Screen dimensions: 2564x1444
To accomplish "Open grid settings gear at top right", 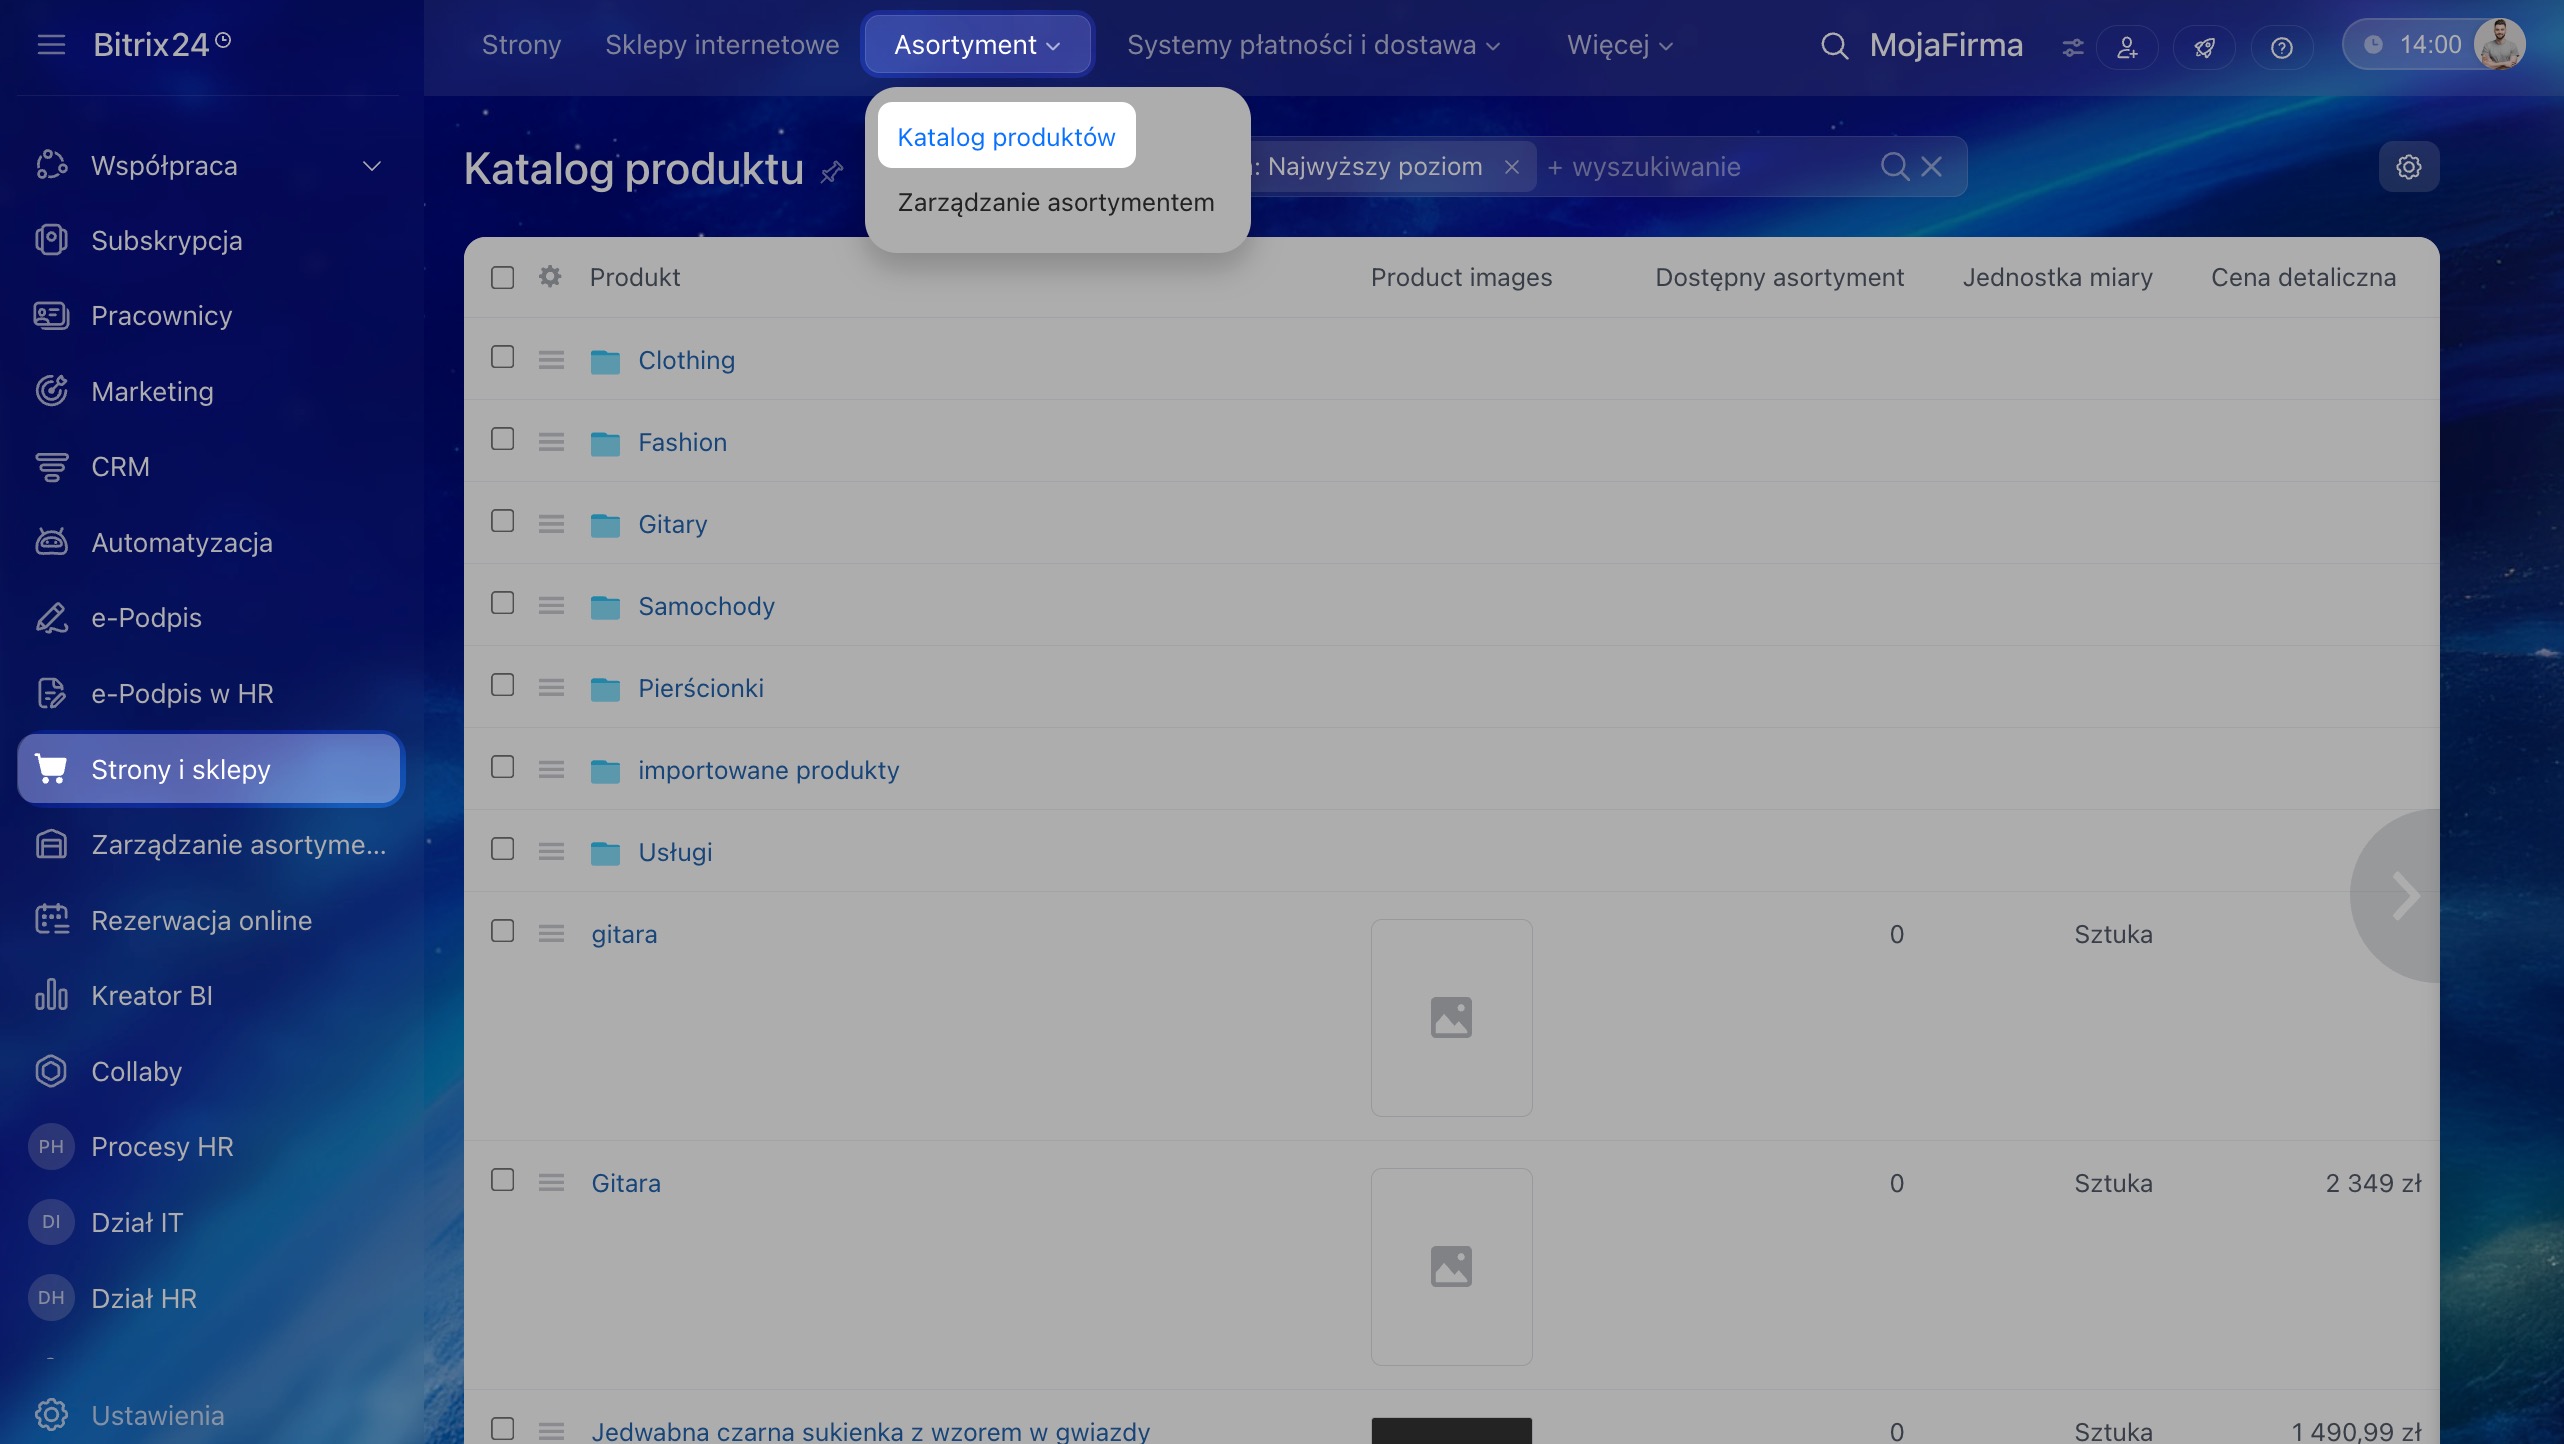I will pyautogui.click(x=2408, y=167).
